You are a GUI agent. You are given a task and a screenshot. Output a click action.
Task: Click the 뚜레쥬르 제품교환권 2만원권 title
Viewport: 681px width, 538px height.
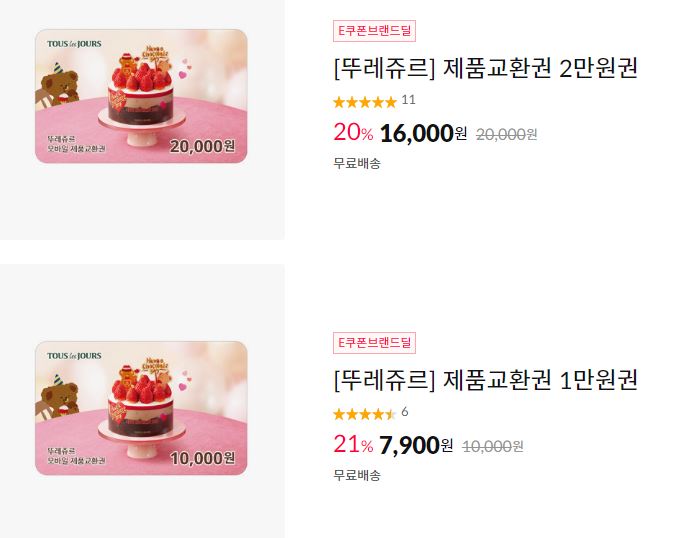click(x=486, y=68)
